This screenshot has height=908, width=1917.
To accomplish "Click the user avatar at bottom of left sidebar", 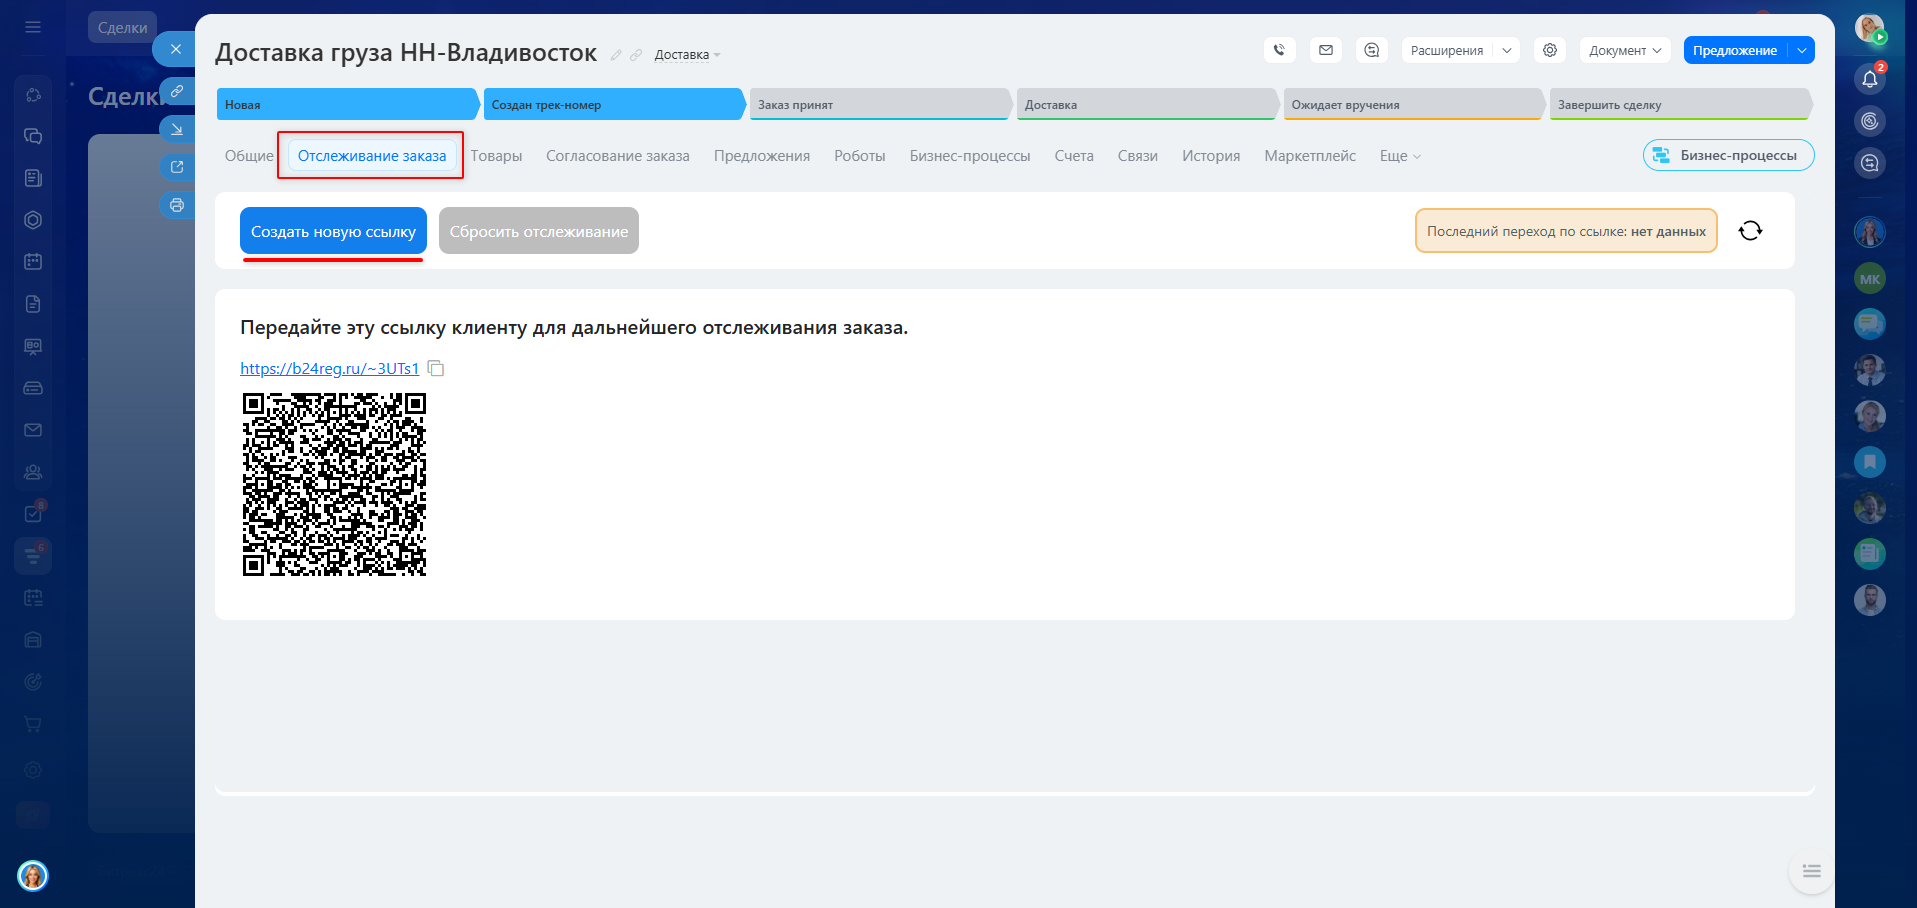I will (x=33, y=876).
